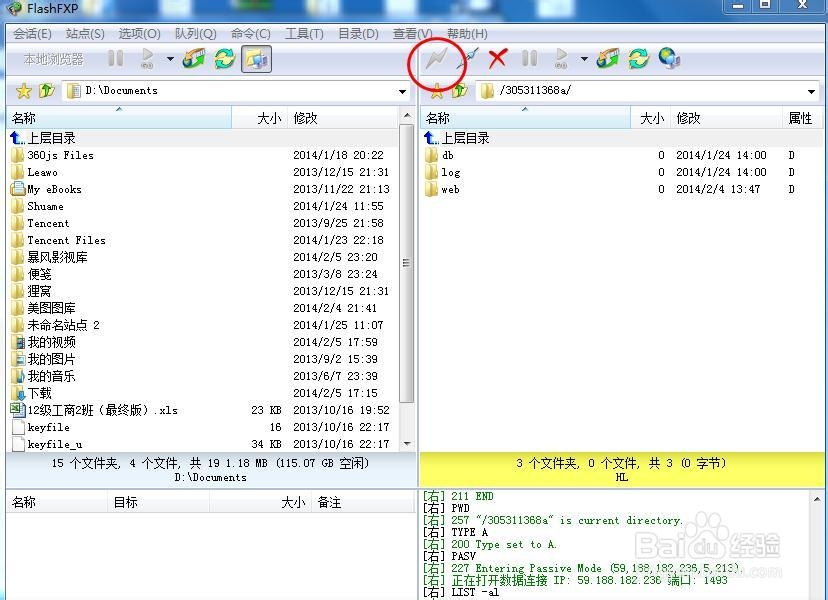Click the Connect lightning bolt icon
The height and width of the screenshot is (600, 828).
[x=437, y=59]
